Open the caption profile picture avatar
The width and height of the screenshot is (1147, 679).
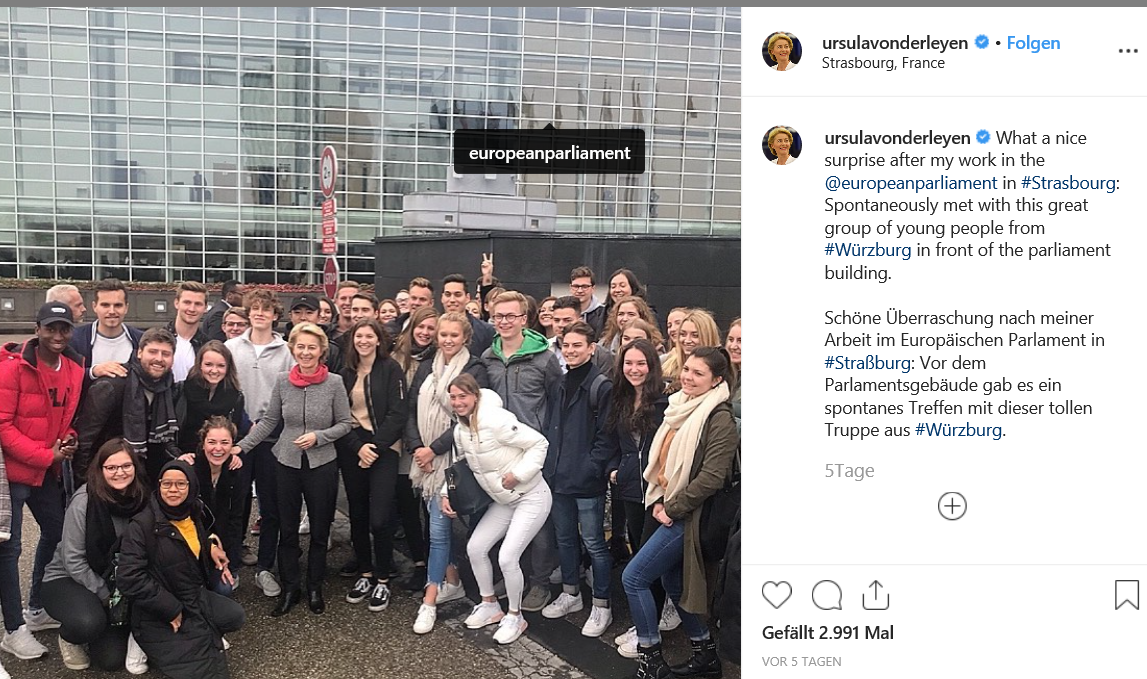pos(781,145)
